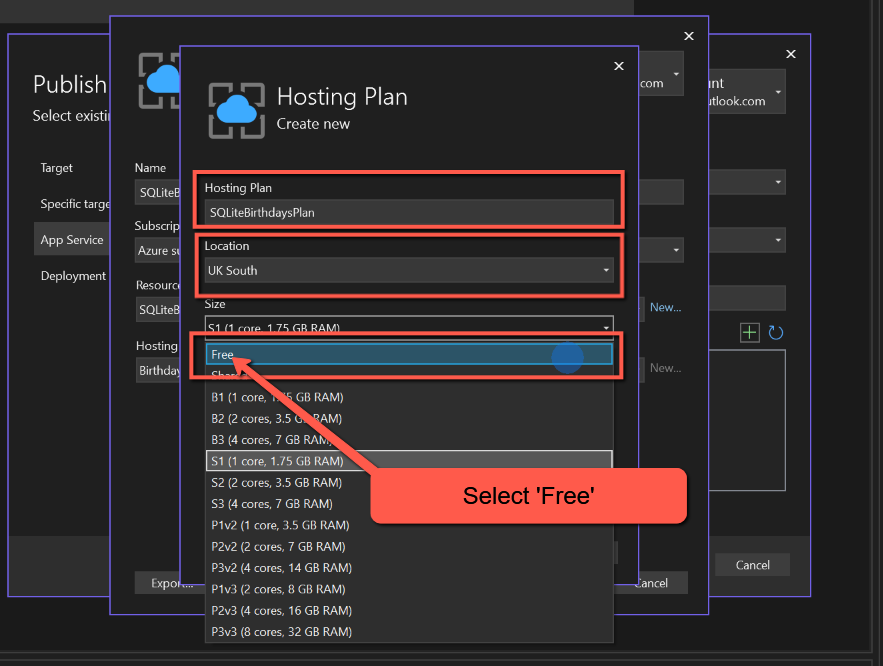Collapse the Size dropdown arrow

(605, 328)
